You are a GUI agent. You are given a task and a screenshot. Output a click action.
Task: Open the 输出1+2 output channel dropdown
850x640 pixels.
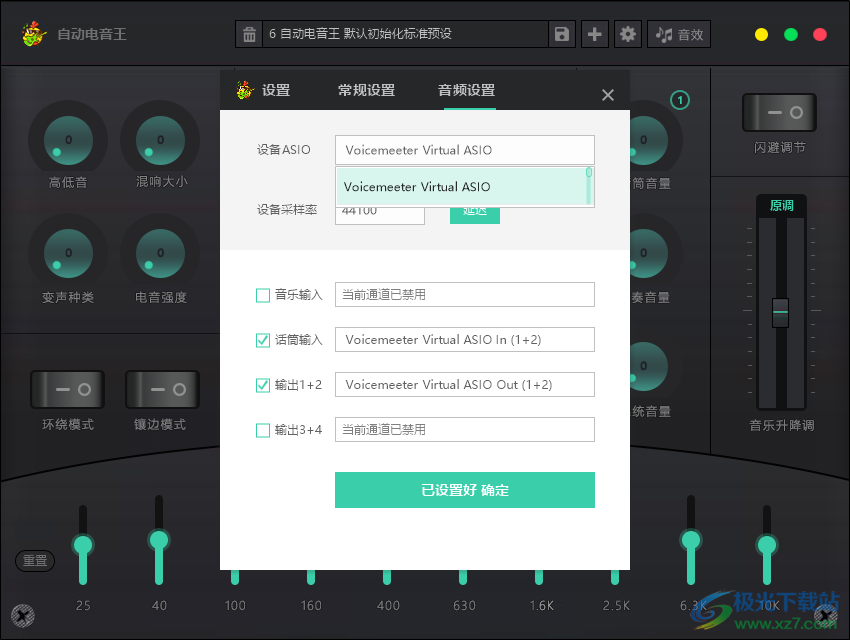tap(464, 384)
